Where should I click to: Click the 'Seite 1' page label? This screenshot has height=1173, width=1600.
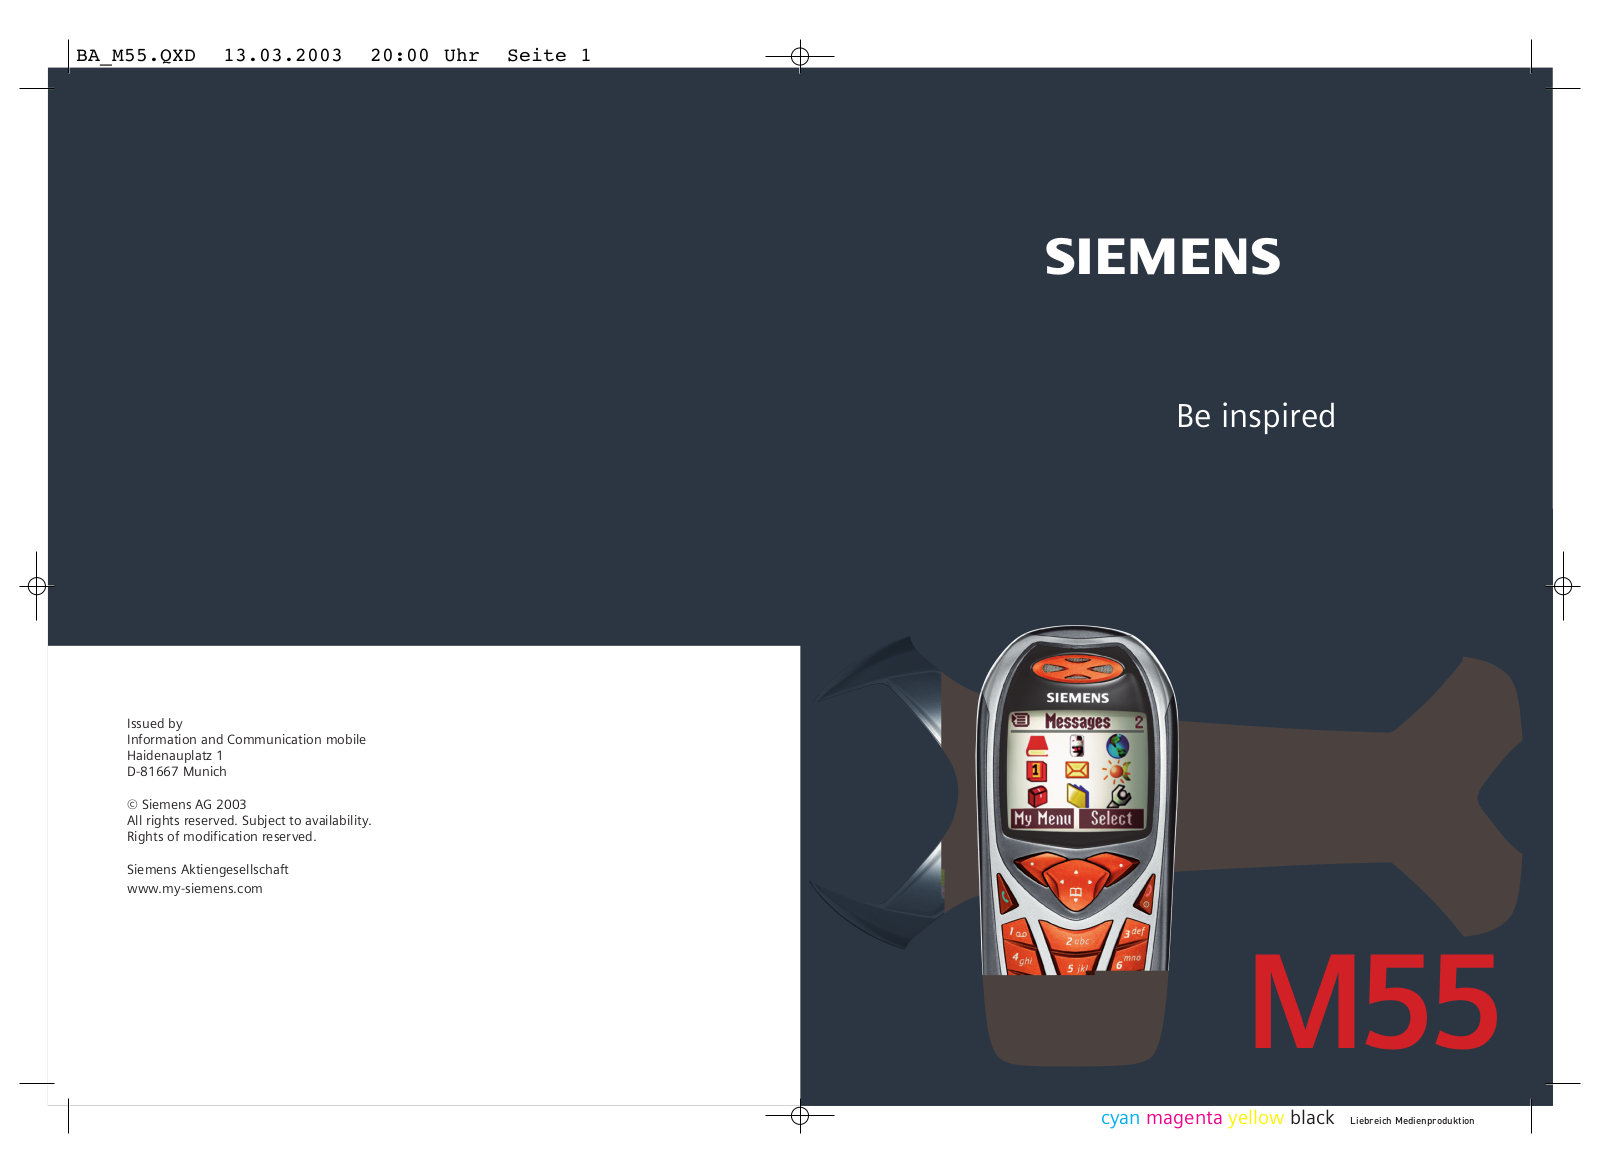pyautogui.click(x=549, y=55)
